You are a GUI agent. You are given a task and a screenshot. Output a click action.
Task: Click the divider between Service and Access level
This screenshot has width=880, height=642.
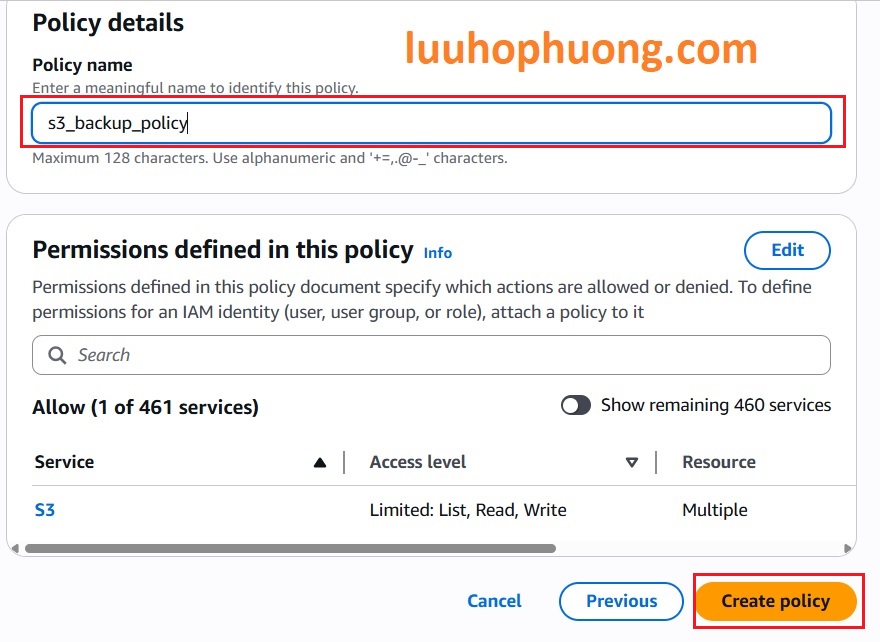[x=344, y=462]
